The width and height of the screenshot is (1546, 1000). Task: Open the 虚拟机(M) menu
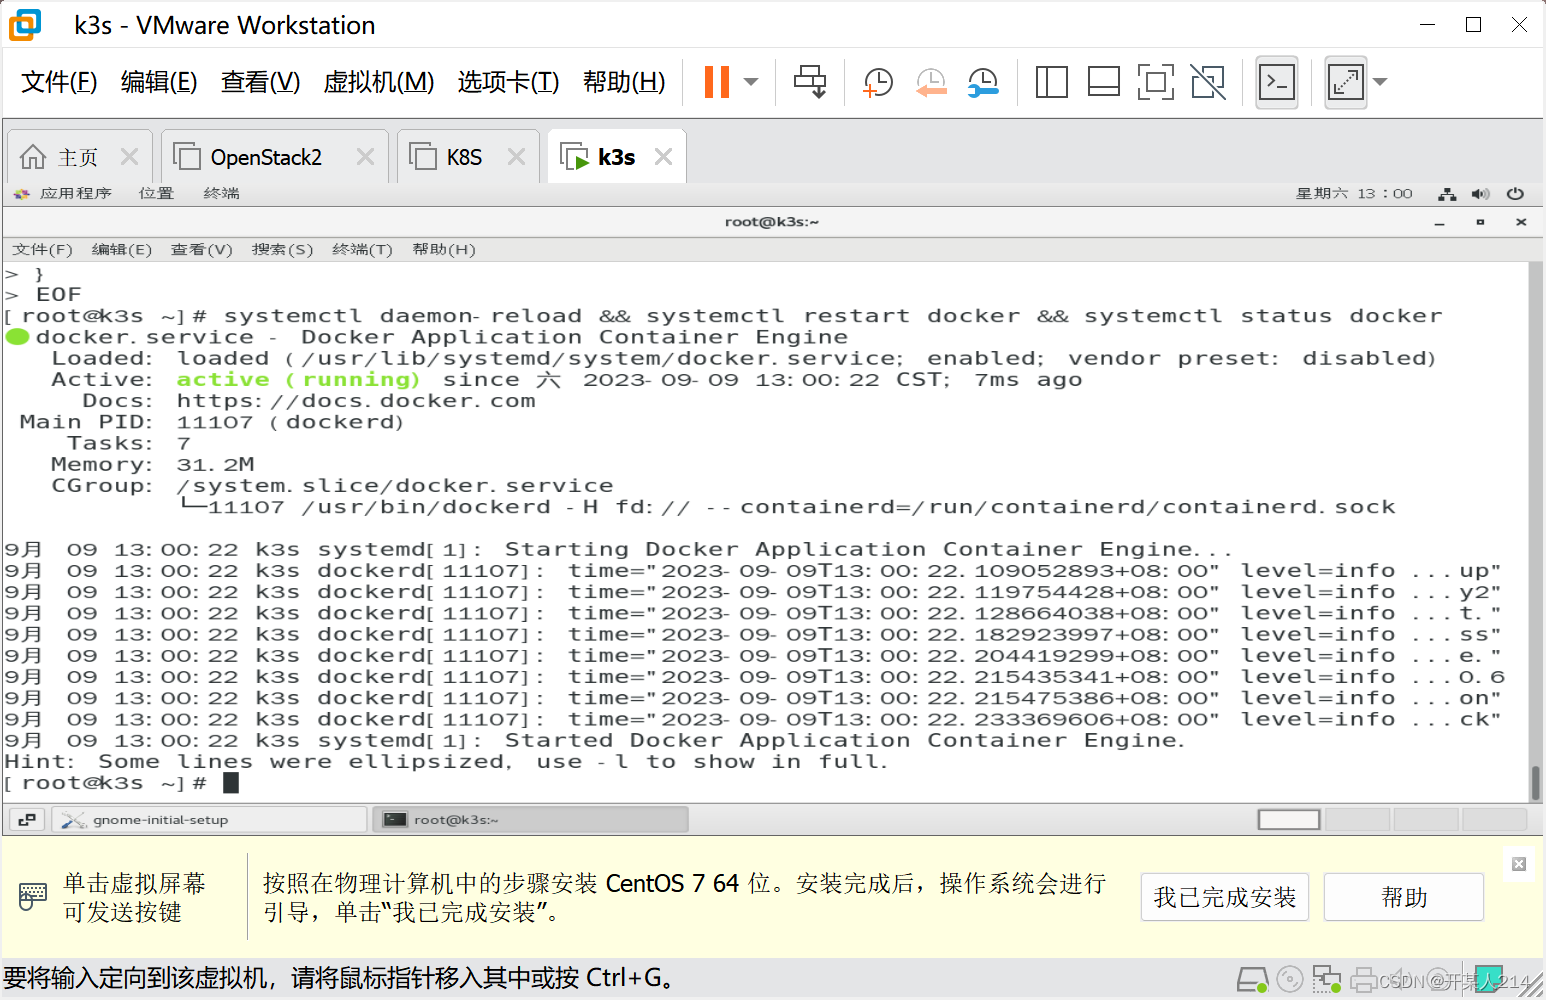(x=379, y=82)
